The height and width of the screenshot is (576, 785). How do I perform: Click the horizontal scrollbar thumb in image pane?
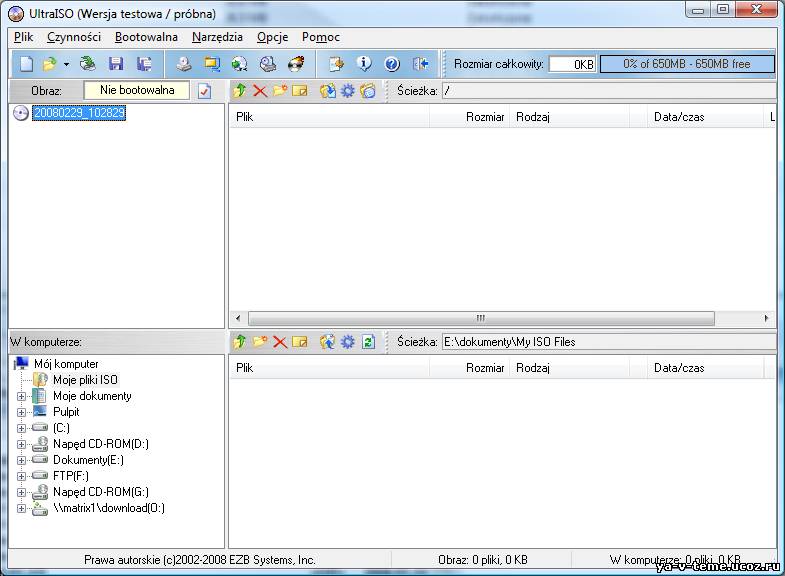click(481, 318)
